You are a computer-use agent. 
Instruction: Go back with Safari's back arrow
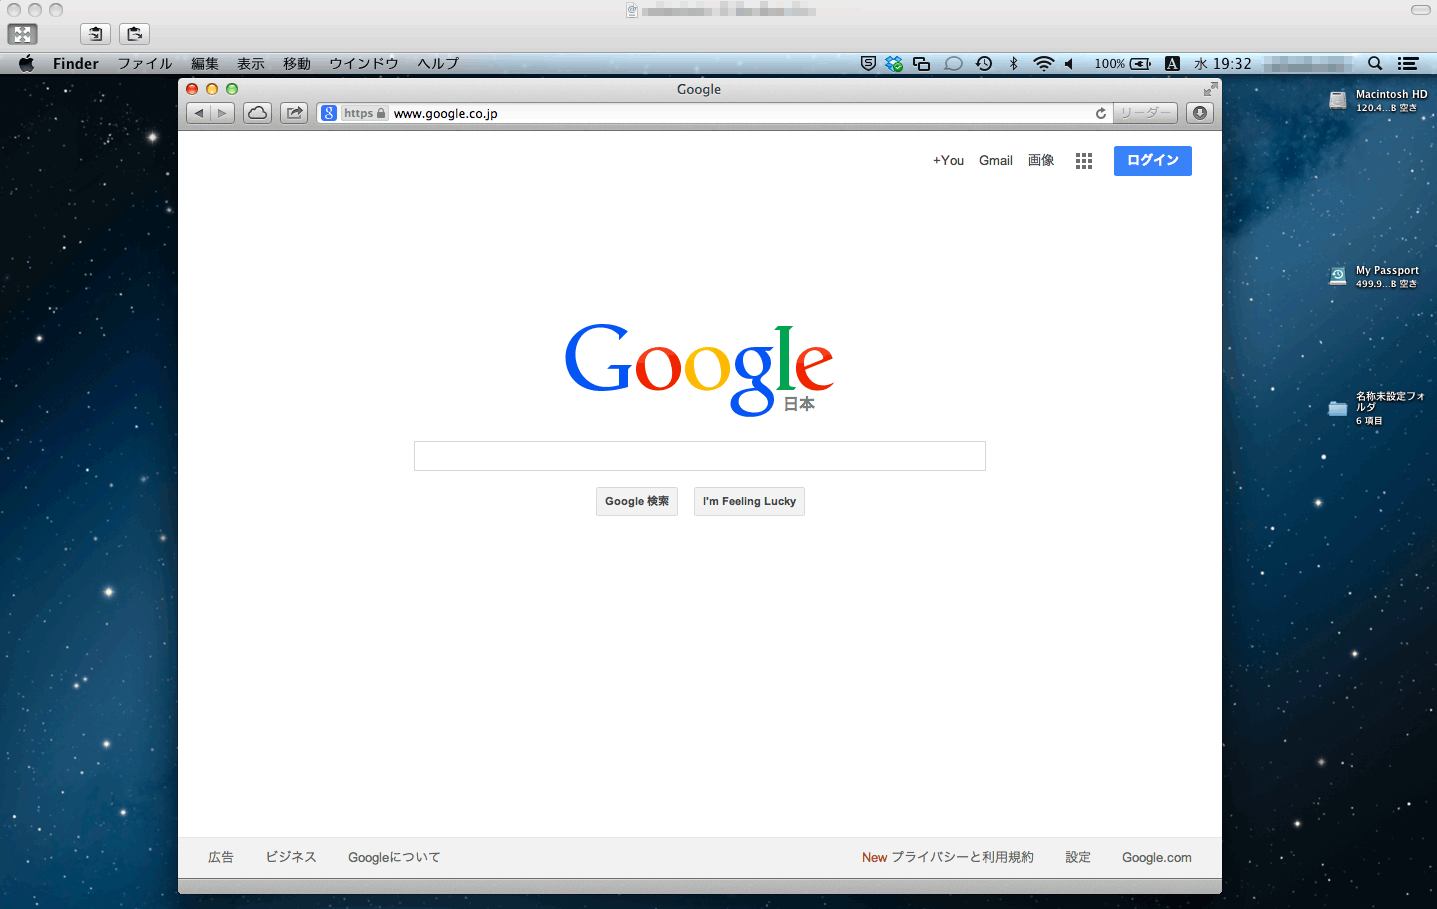click(x=199, y=113)
